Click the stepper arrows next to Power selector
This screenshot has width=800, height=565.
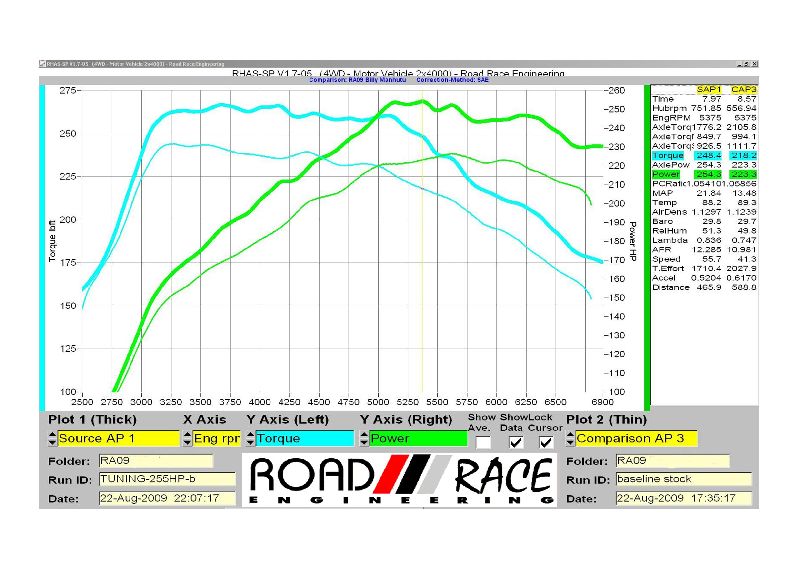point(363,438)
